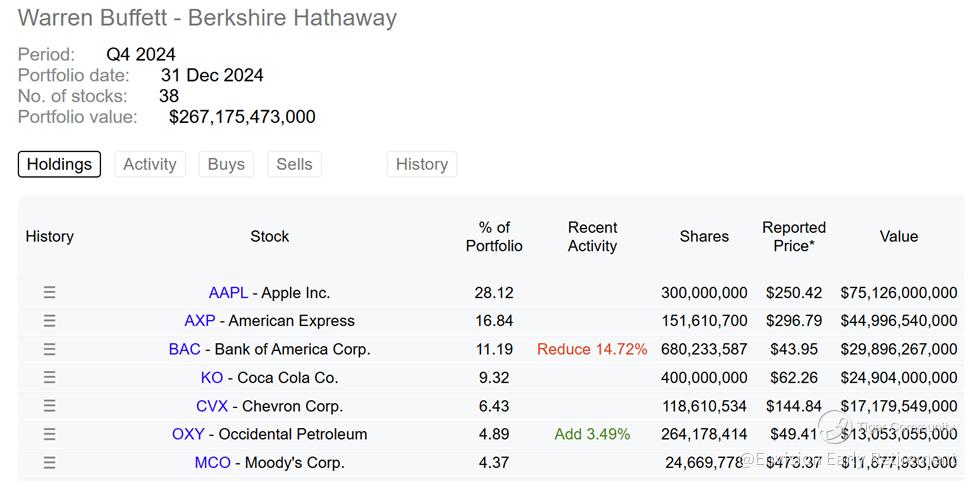Follow the BAC ticker link
975x481 pixels.
coord(184,349)
